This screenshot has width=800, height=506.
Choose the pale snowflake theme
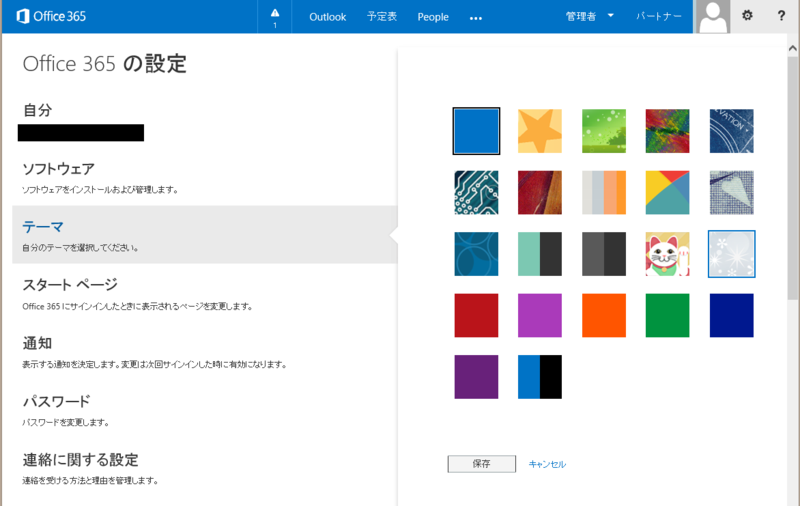tap(732, 254)
